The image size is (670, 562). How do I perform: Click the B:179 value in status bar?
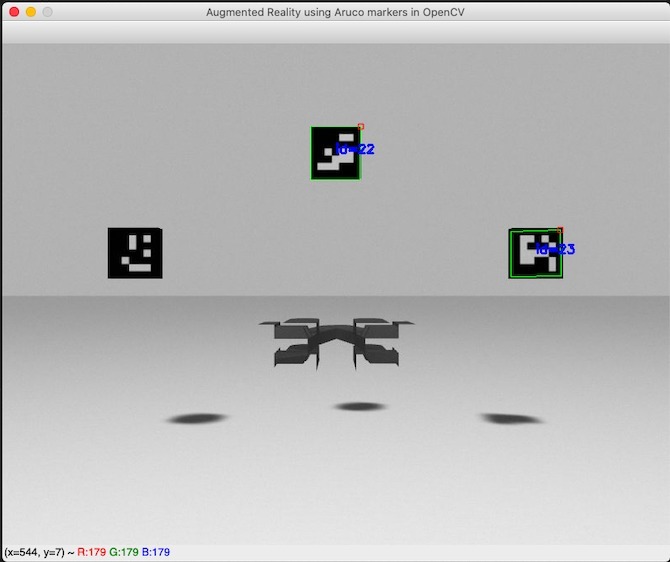pos(156,552)
